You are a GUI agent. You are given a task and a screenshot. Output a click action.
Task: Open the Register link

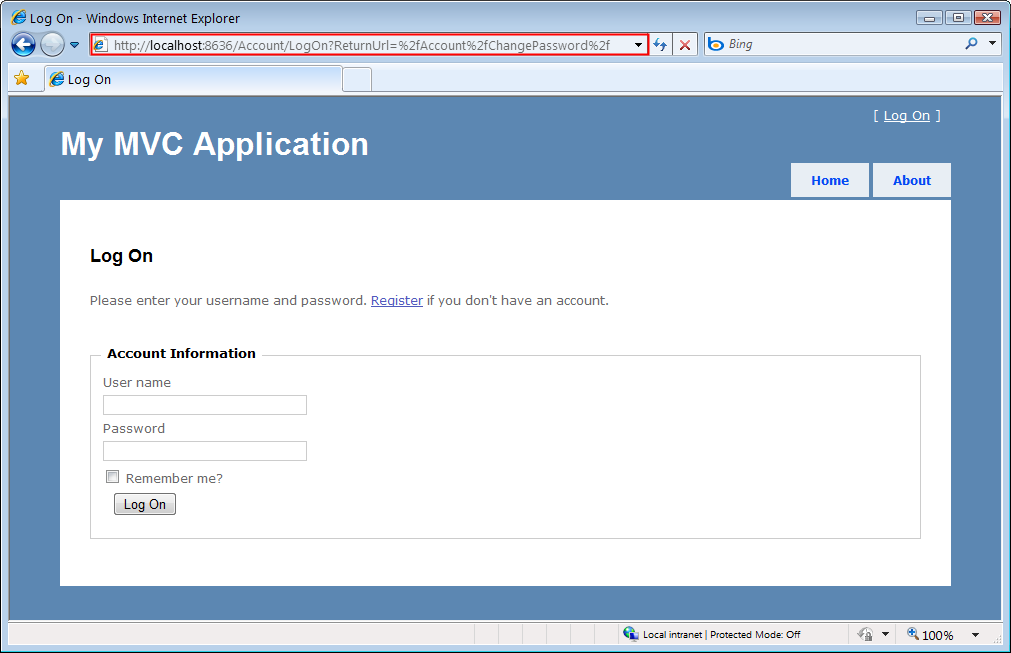pyautogui.click(x=396, y=300)
